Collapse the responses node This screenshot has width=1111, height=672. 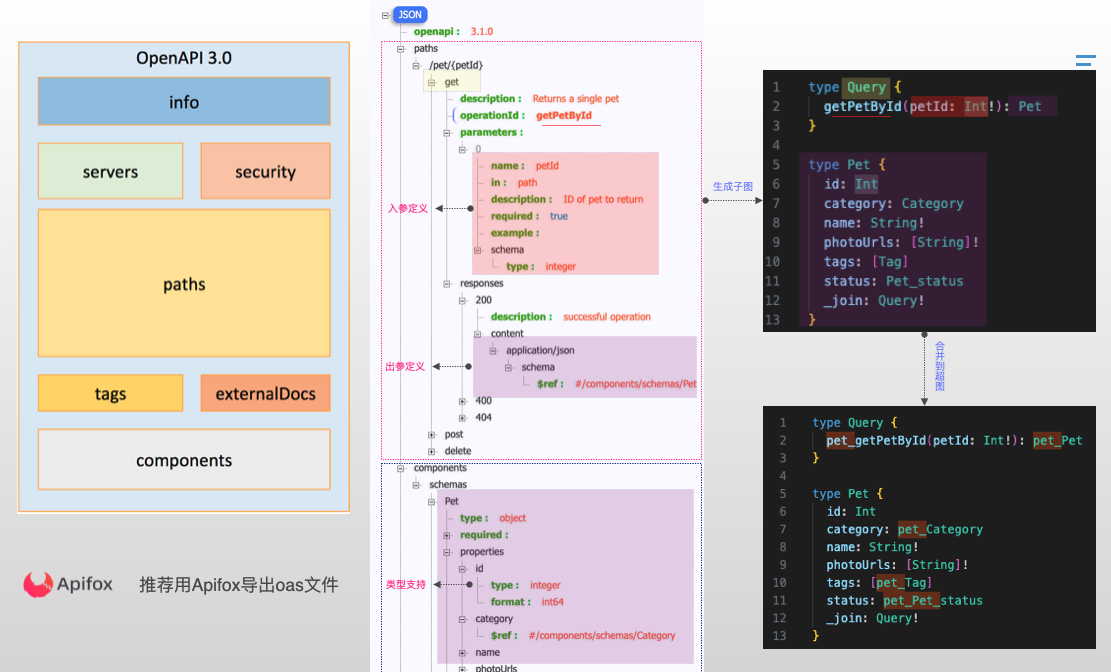point(447,284)
